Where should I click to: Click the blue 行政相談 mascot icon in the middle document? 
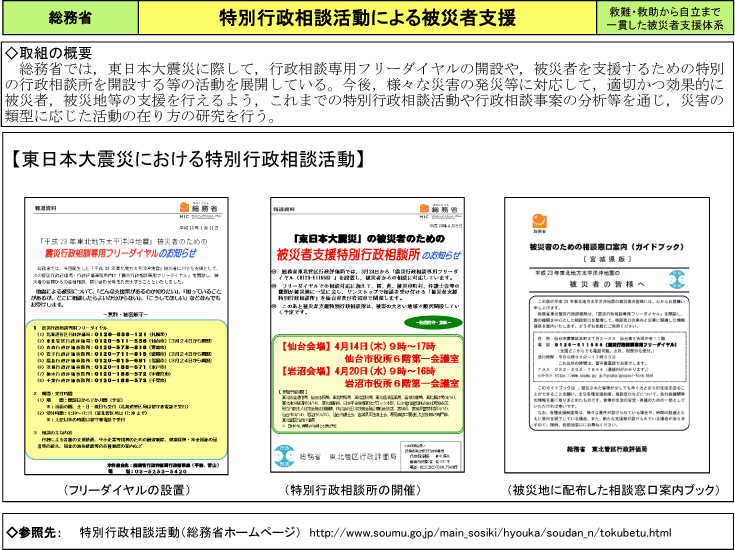tap(284, 456)
